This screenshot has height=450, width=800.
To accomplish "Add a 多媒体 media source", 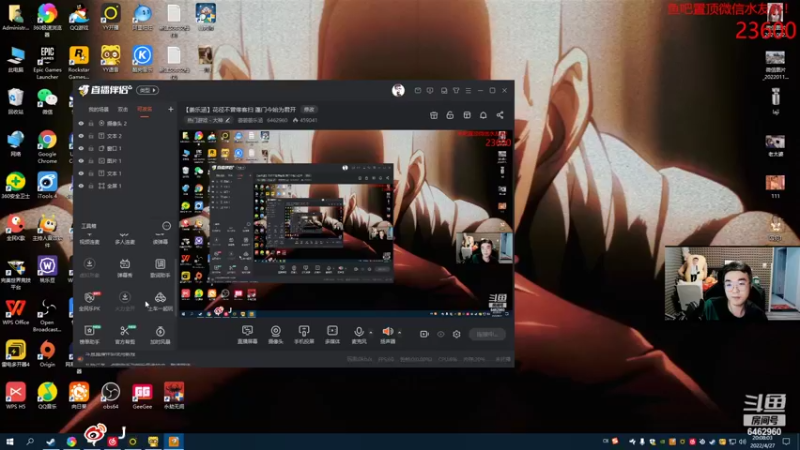I will [332, 334].
